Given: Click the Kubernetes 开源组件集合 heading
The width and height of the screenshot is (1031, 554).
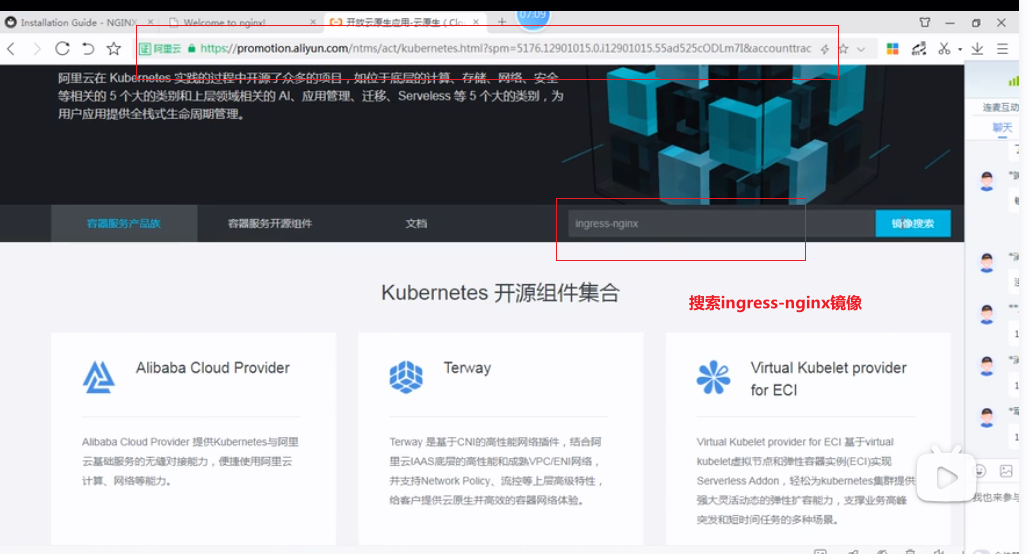Looking at the screenshot, I should coord(500,293).
